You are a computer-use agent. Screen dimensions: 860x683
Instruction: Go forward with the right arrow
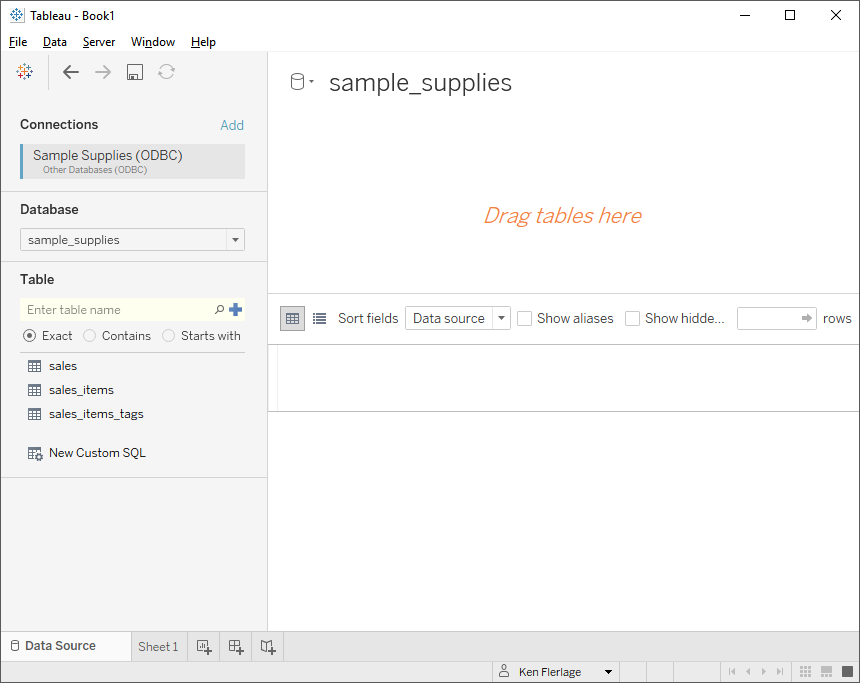tap(103, 72)
